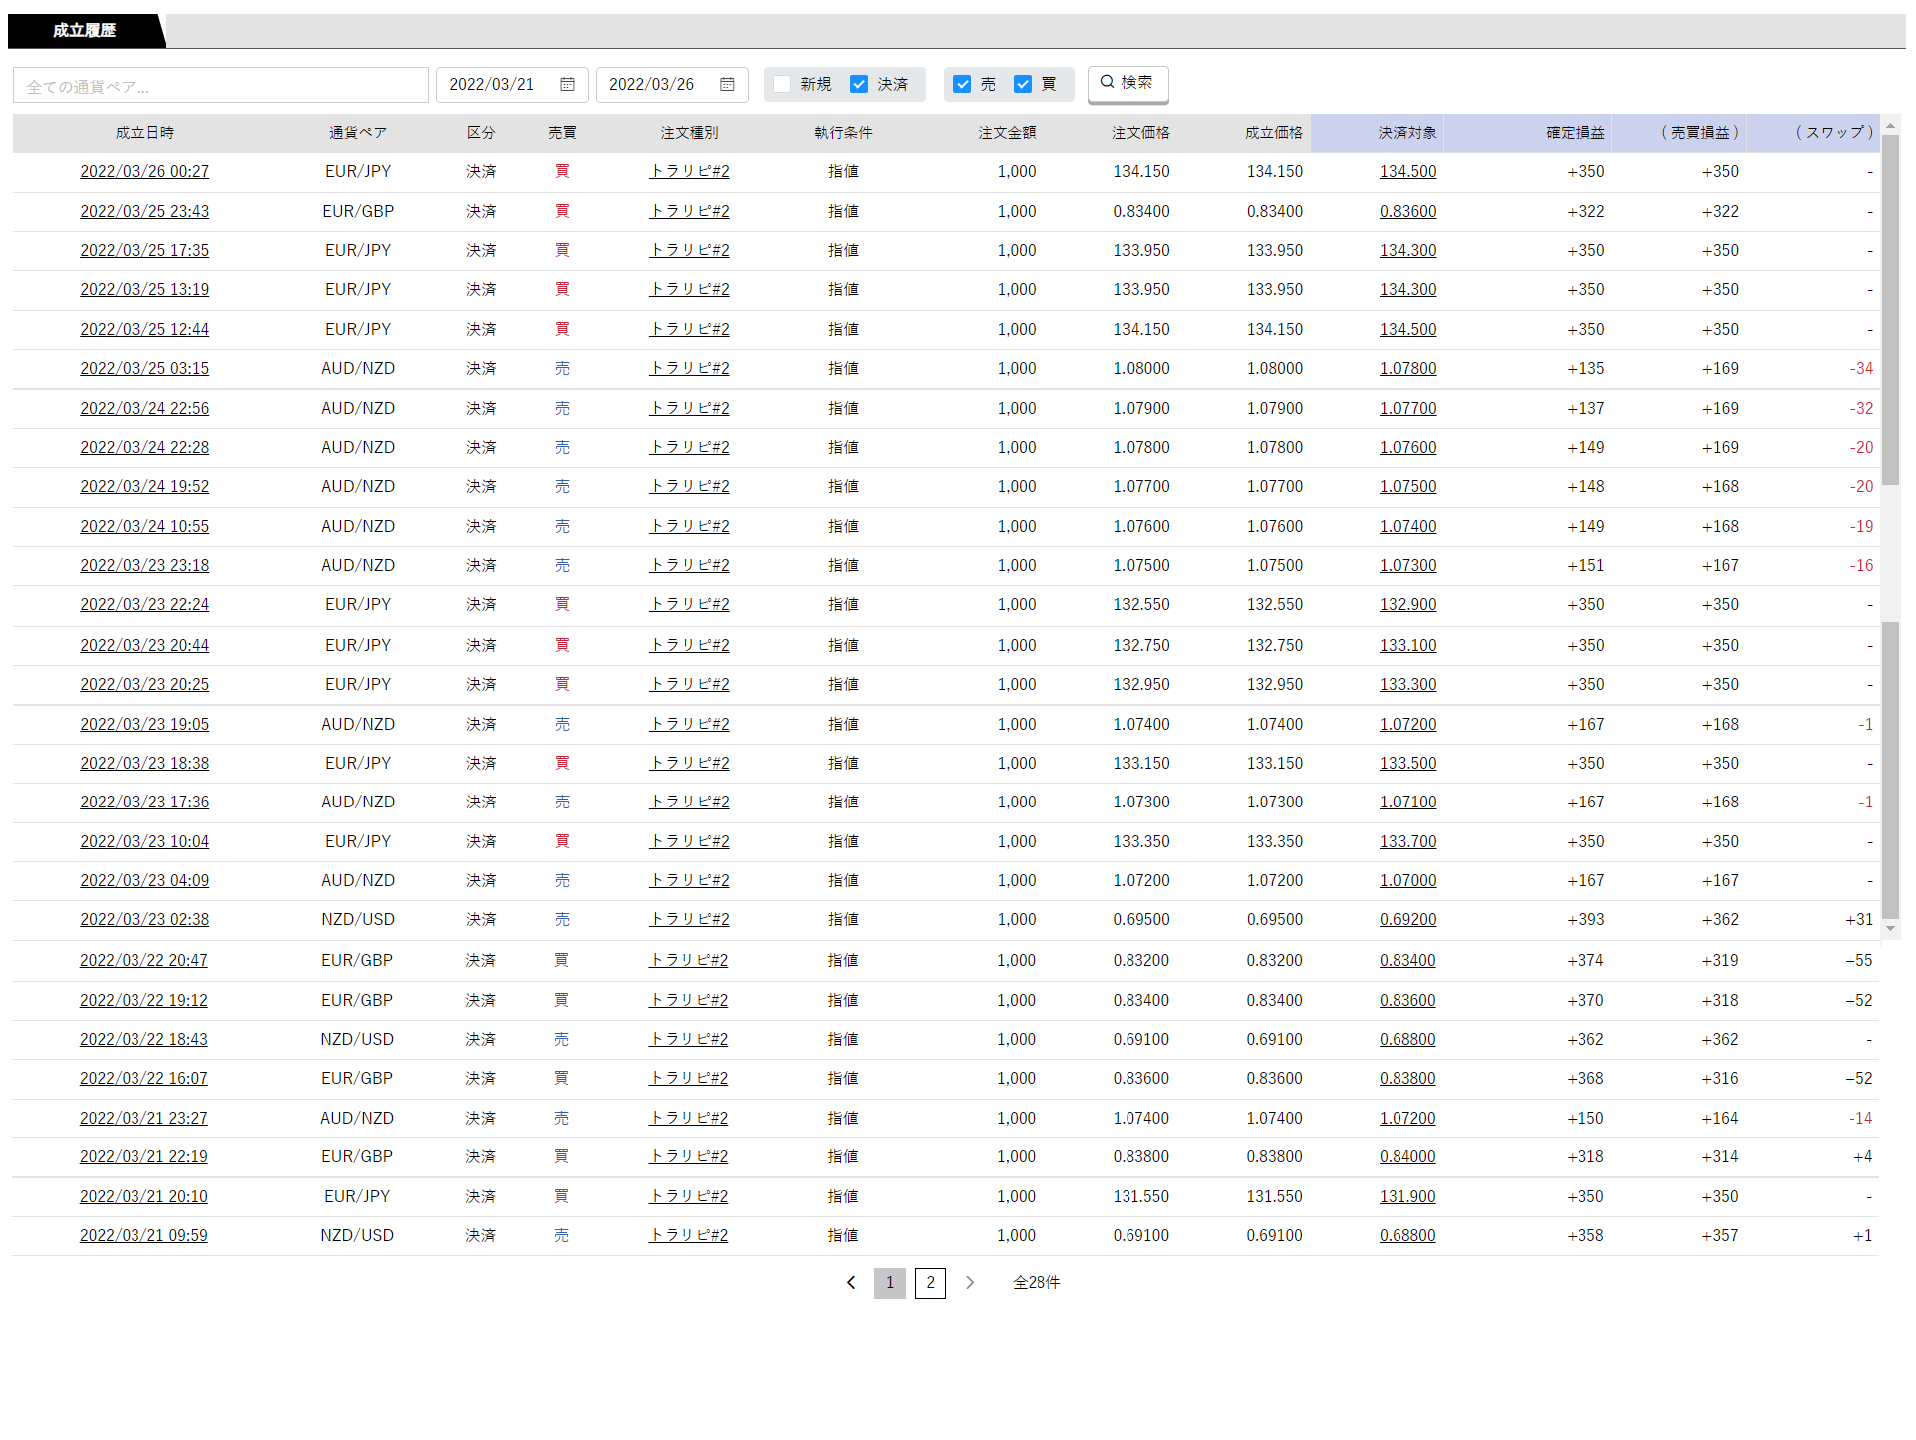Click scrollbar down arrow of the table
Image resolution: width=1916 pixels, height=1440 pixels.
point(1890,929)
